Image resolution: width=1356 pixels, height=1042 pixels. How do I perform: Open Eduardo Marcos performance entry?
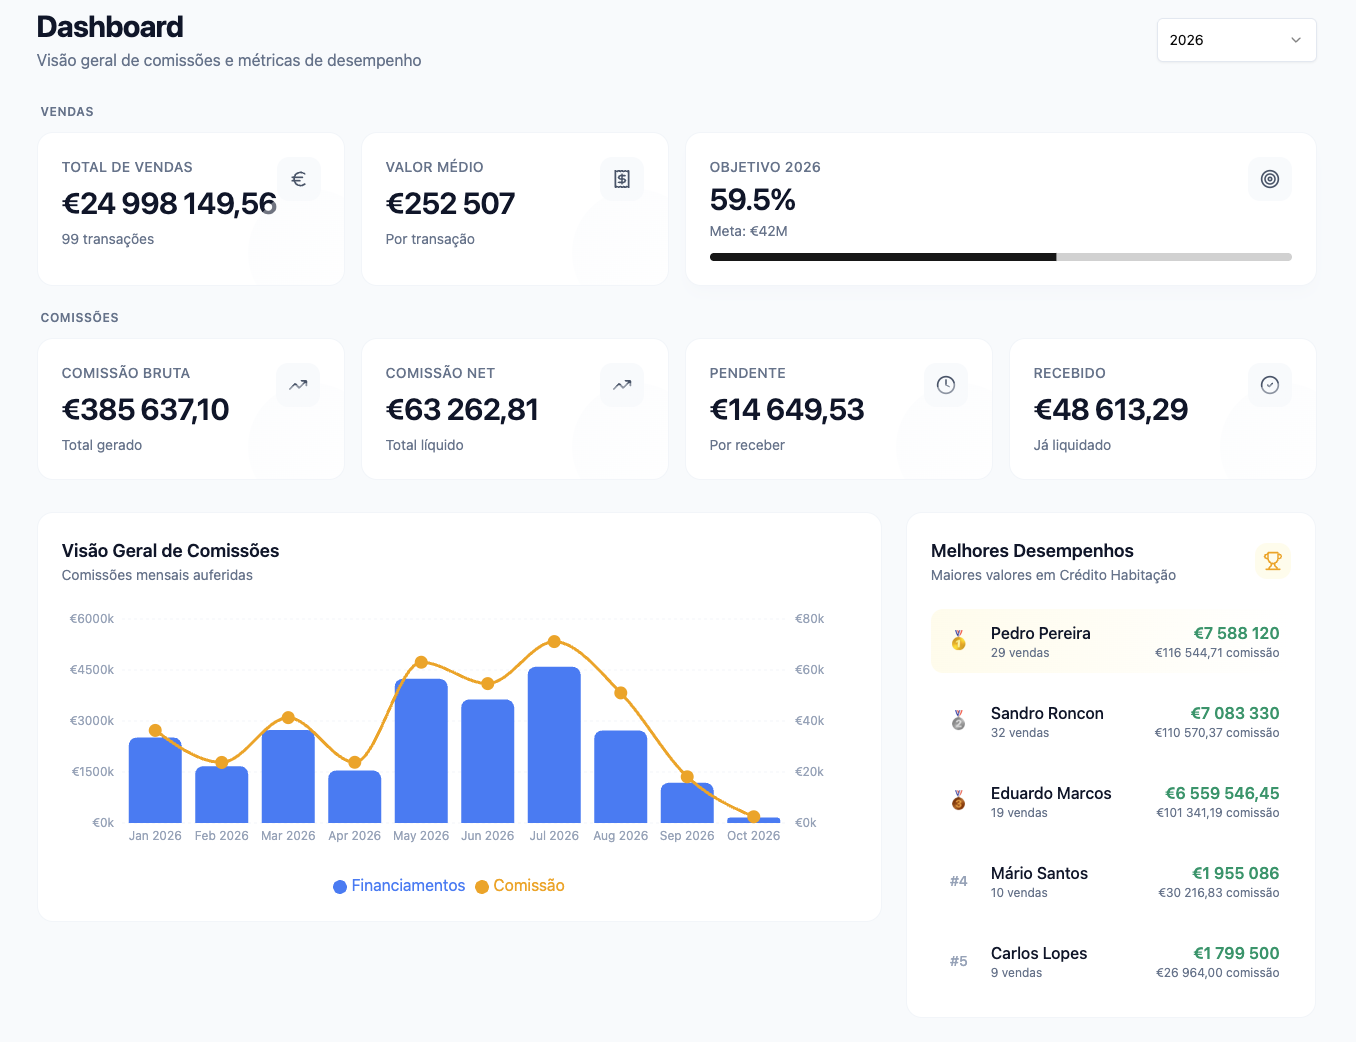(x=1111, y=801)
